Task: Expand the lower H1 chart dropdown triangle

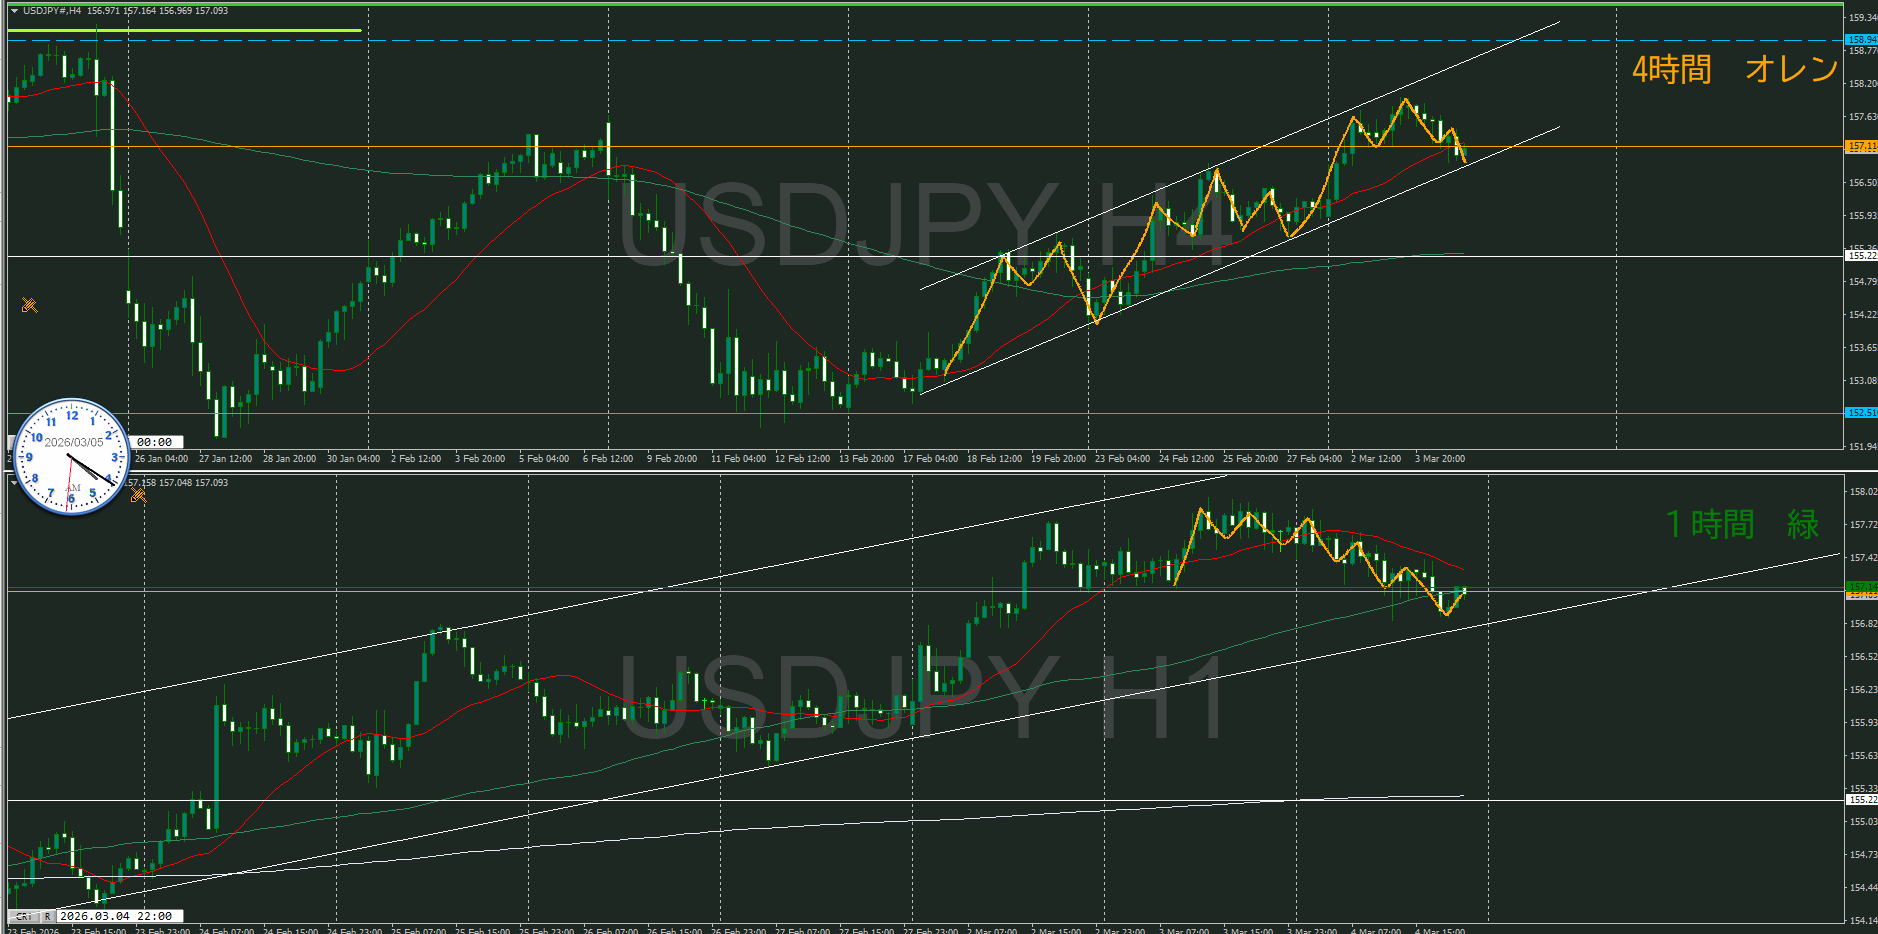Action: click(x=13, y=483)
